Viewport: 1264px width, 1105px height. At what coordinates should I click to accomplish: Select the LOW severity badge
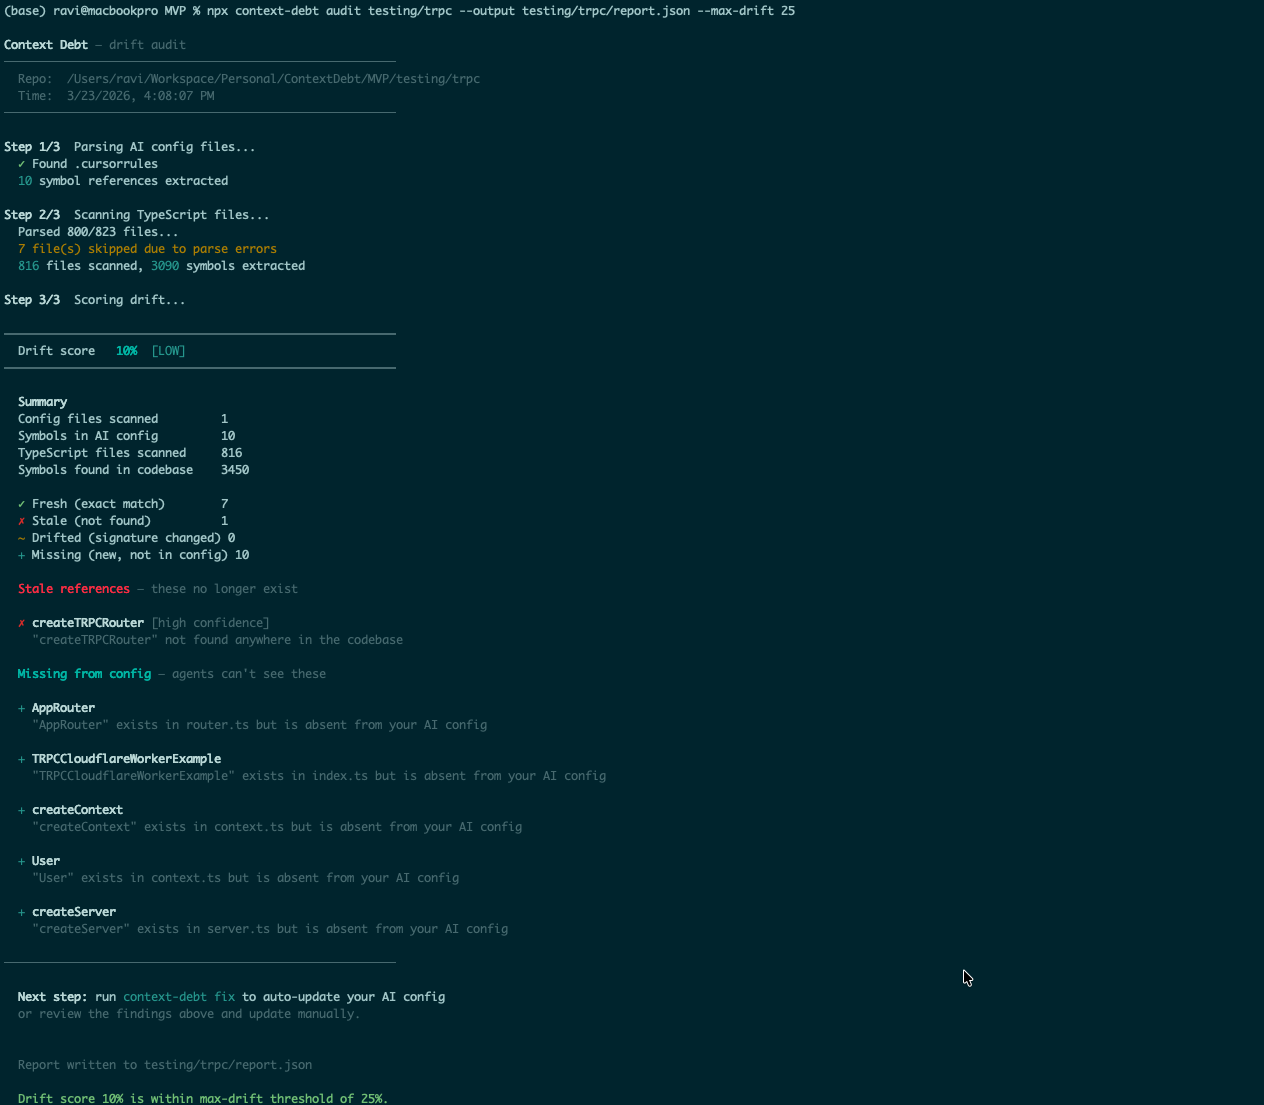[168, 350]
